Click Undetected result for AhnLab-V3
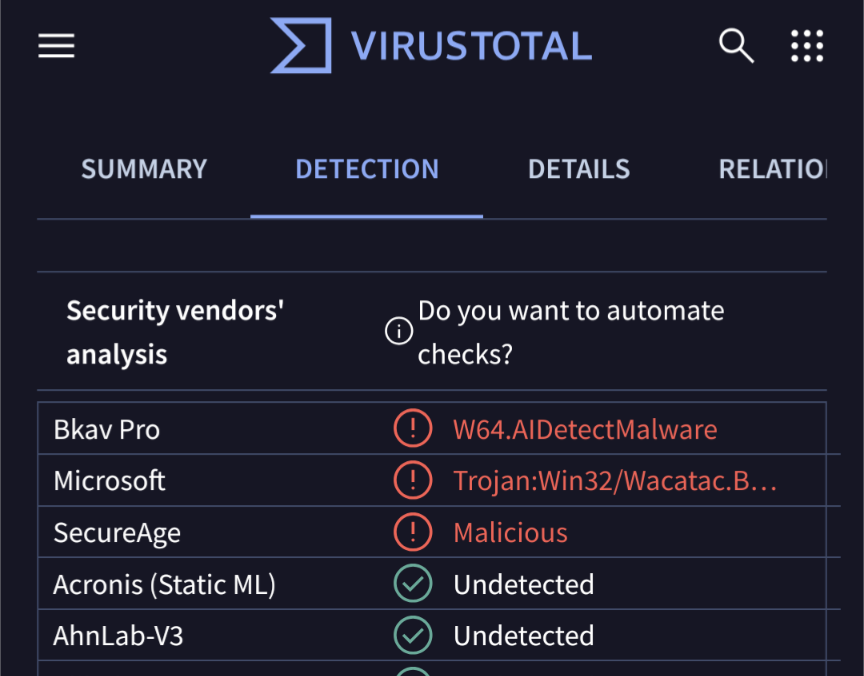This screenshot has height=676, width=864. coord(524,636)
